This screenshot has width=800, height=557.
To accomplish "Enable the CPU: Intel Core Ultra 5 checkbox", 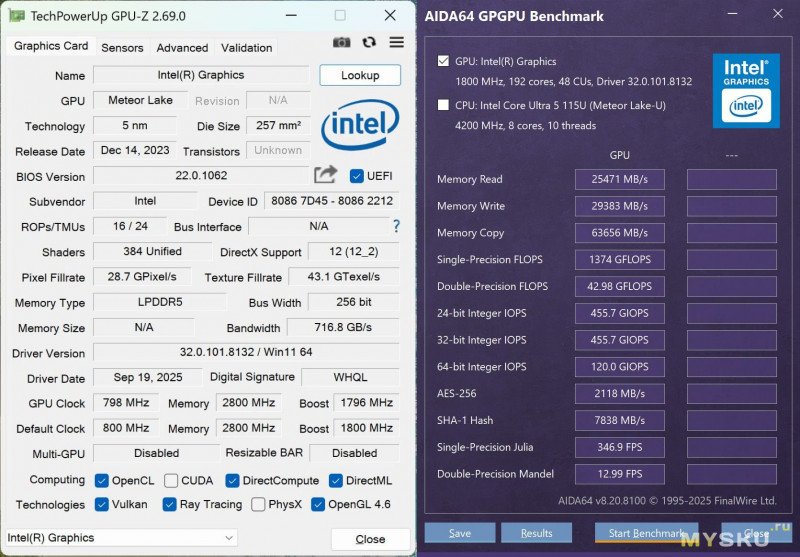I will pyautogui.click(x=443, y=105).
